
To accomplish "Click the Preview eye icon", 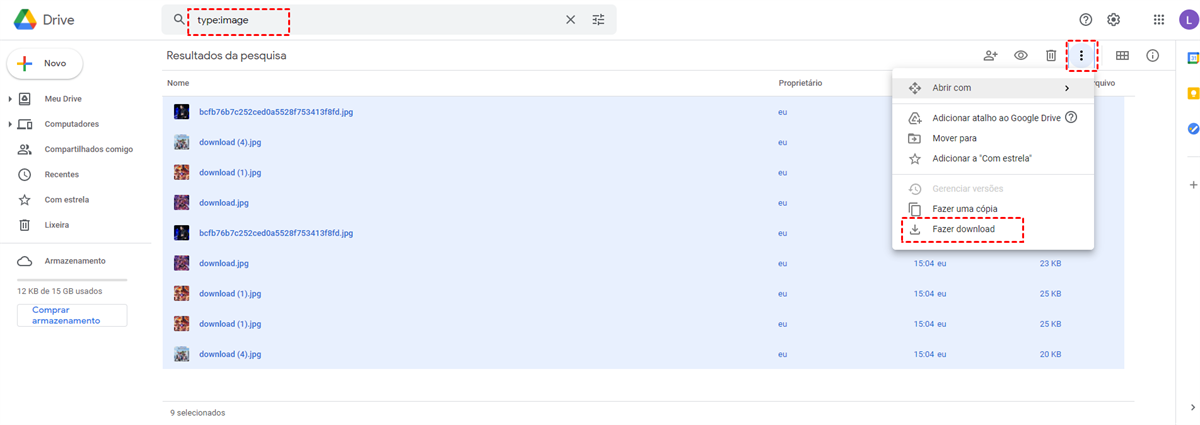I will click(x=1021, y=56).
